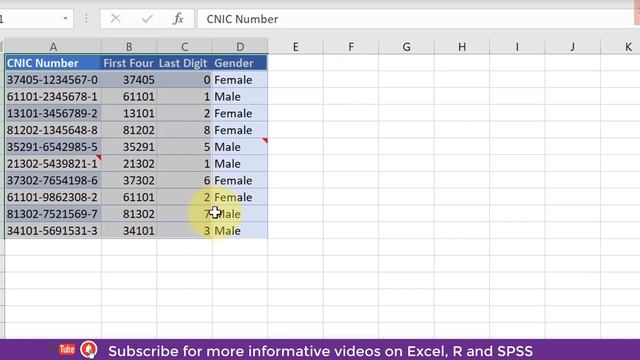This screenshot has width=640, height=360.
Task: Select Last Digit cell with value 5
Action: [x=184, y=147]
